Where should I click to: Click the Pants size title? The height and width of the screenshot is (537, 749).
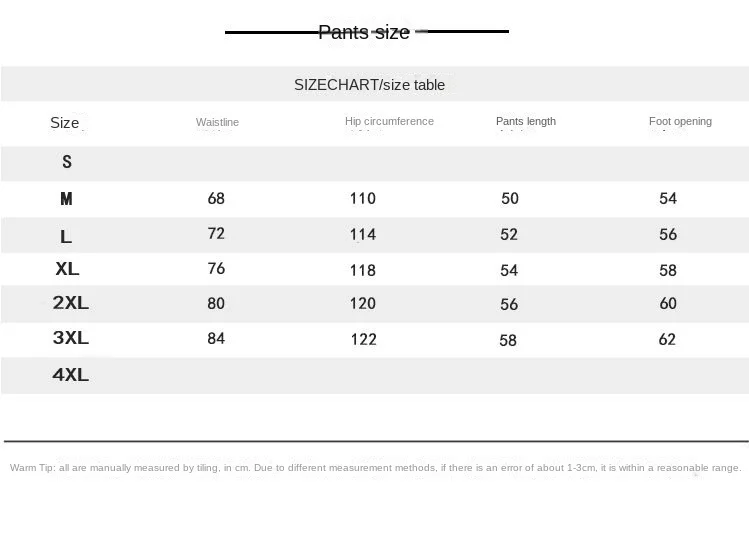pyautogui.click(x=364, y=32)
